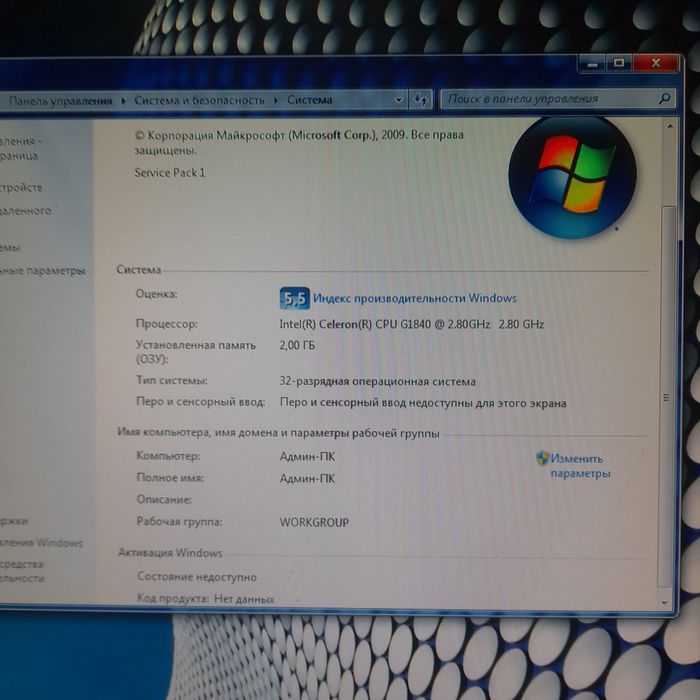Open Система и безопасность breadcrumb
Screen dimensions: 700x700
pyautogui.click(x=200, y=100)
